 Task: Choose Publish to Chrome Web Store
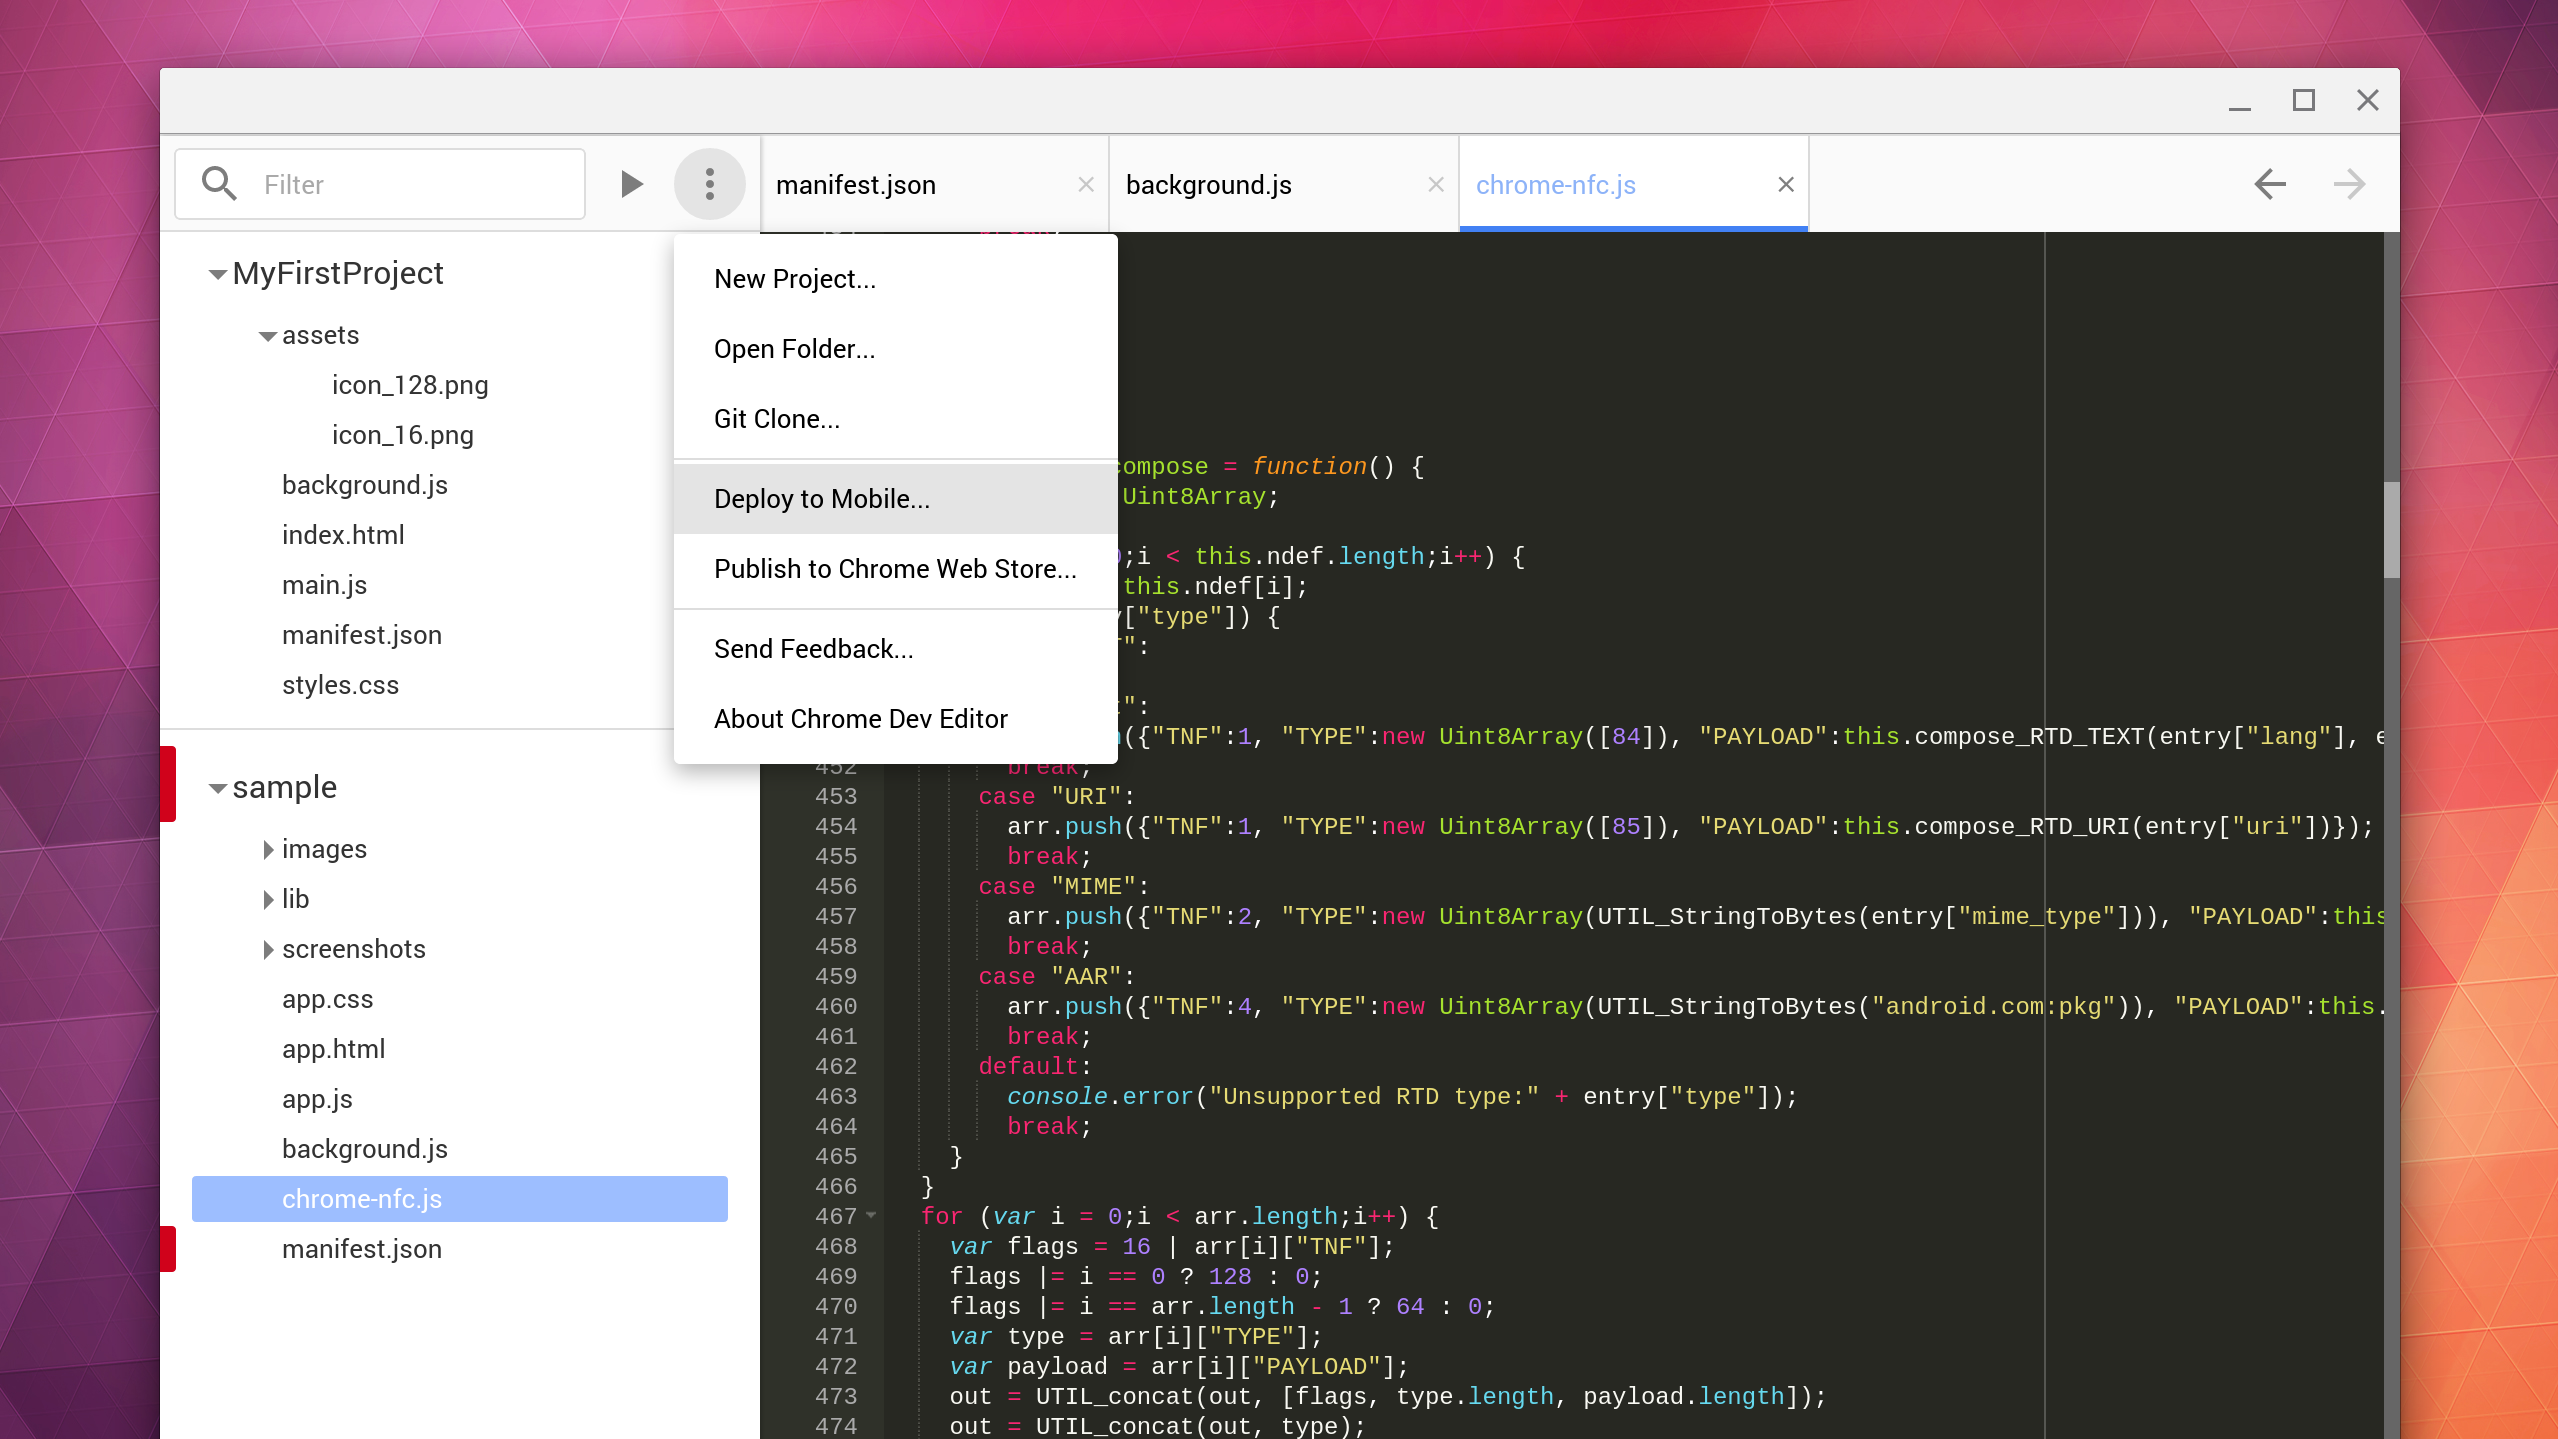pyautogui.click(x=894, y=568)
